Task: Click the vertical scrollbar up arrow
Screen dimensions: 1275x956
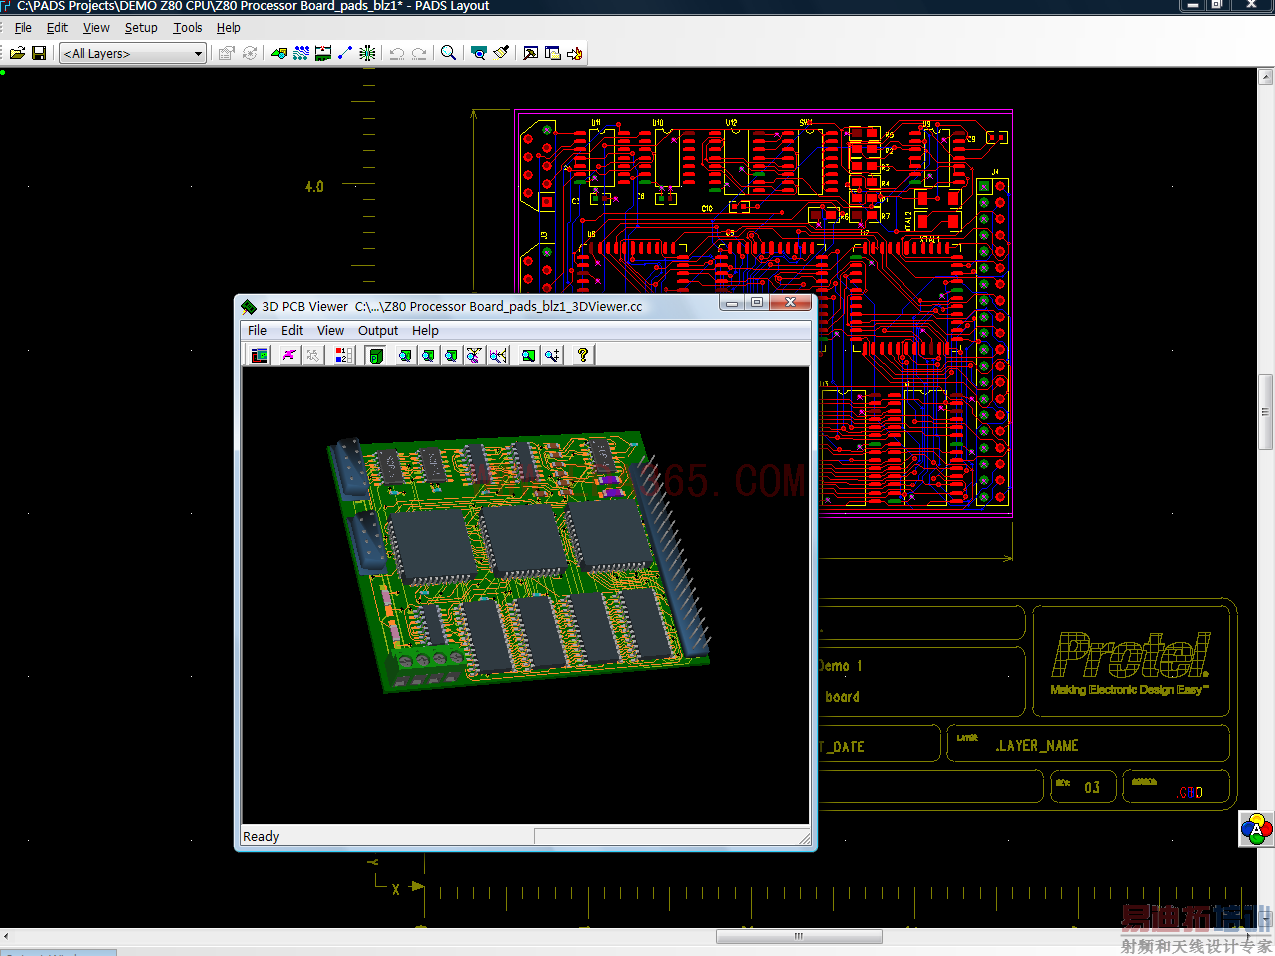Action: pos(1265,77)
